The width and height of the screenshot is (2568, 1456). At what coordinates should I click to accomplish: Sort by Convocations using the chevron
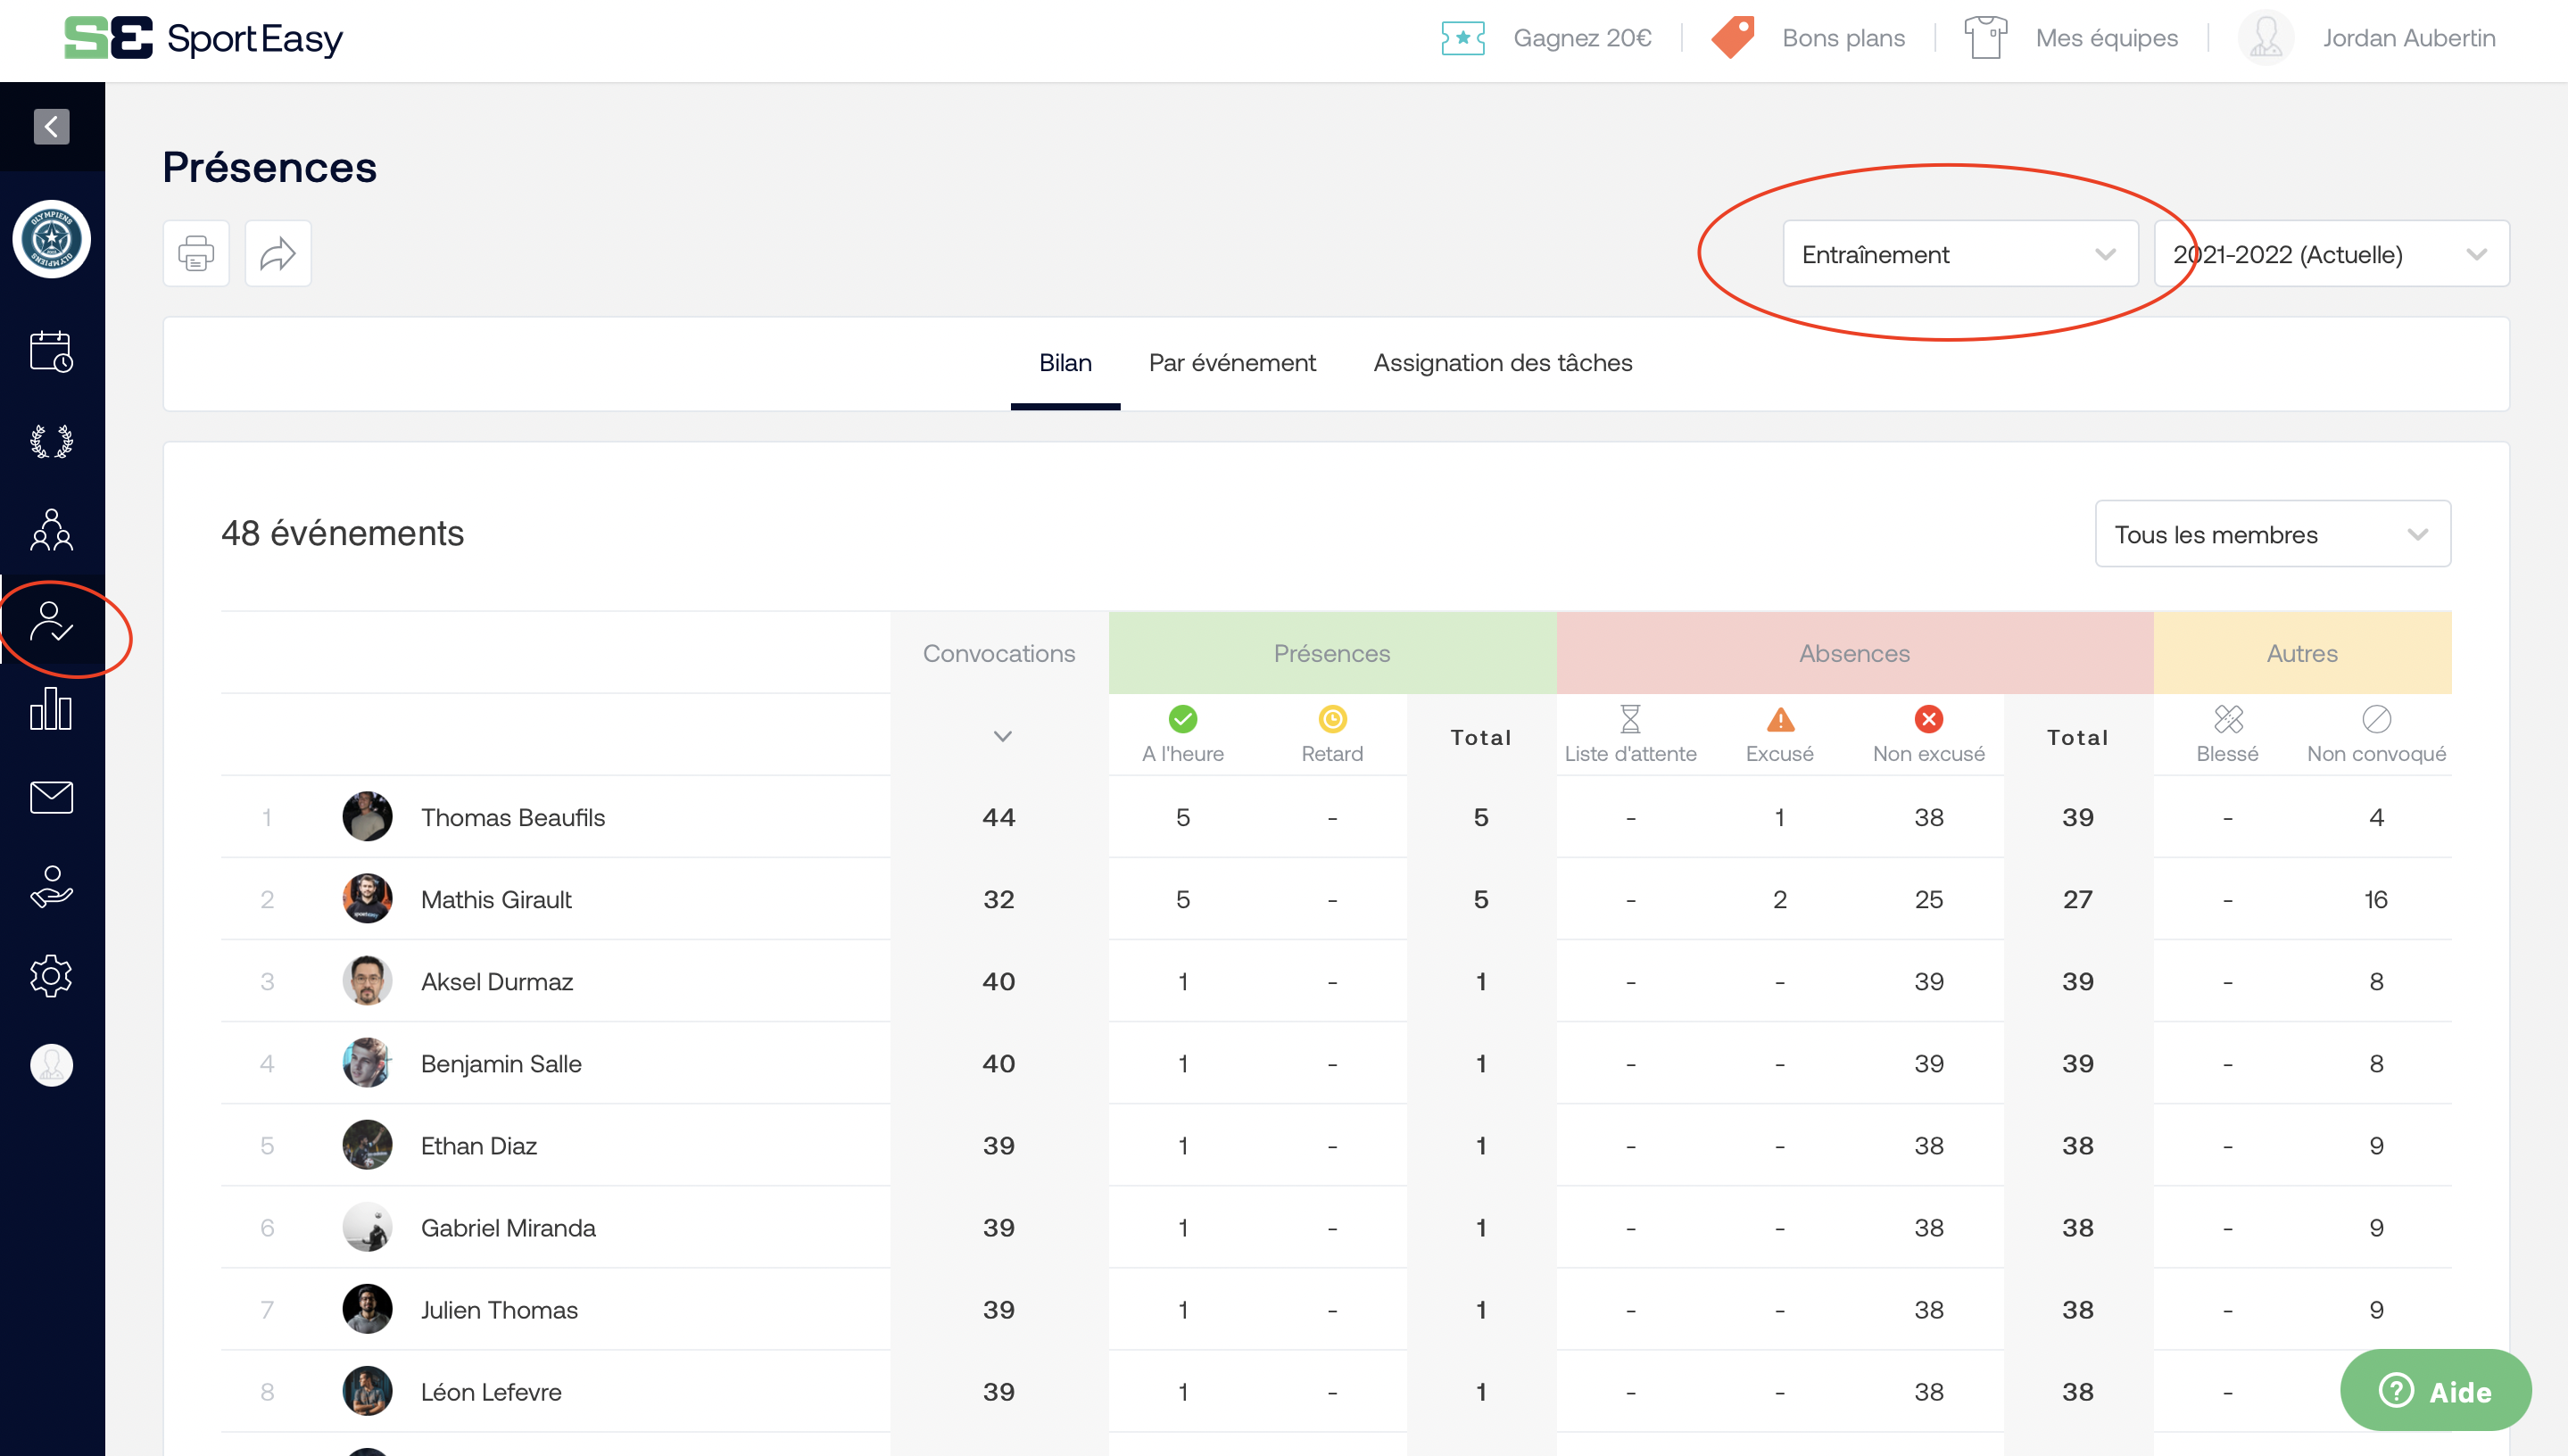[x=1002, y=736]
